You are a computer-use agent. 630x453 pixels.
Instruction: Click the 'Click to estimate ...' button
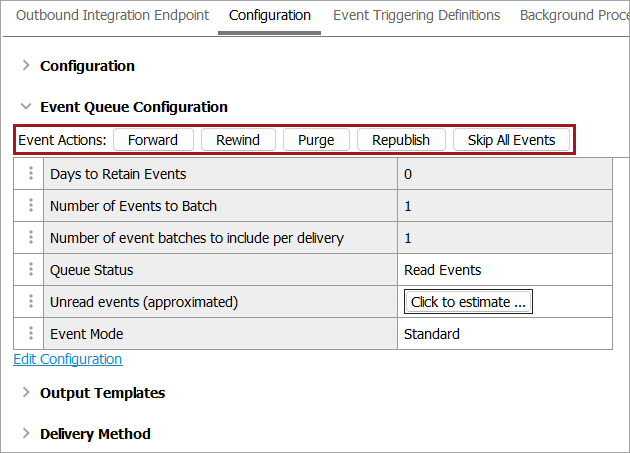point(468,302)
